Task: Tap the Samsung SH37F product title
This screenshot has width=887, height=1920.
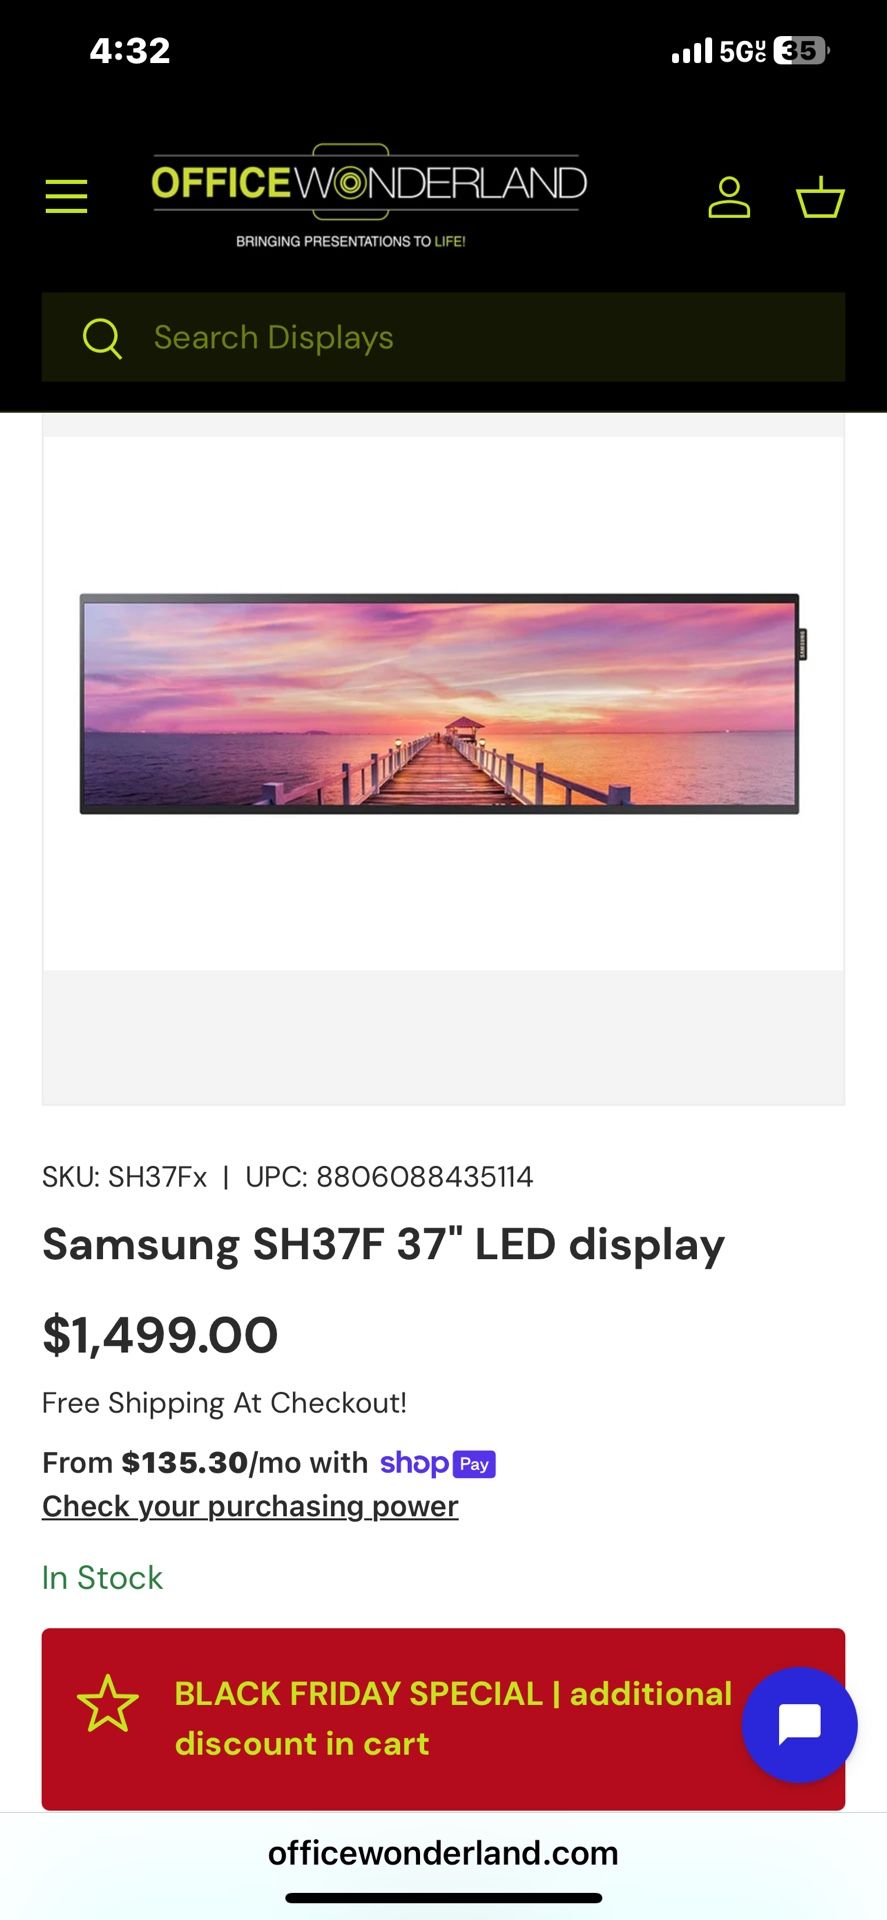Action: (383, 1245)
